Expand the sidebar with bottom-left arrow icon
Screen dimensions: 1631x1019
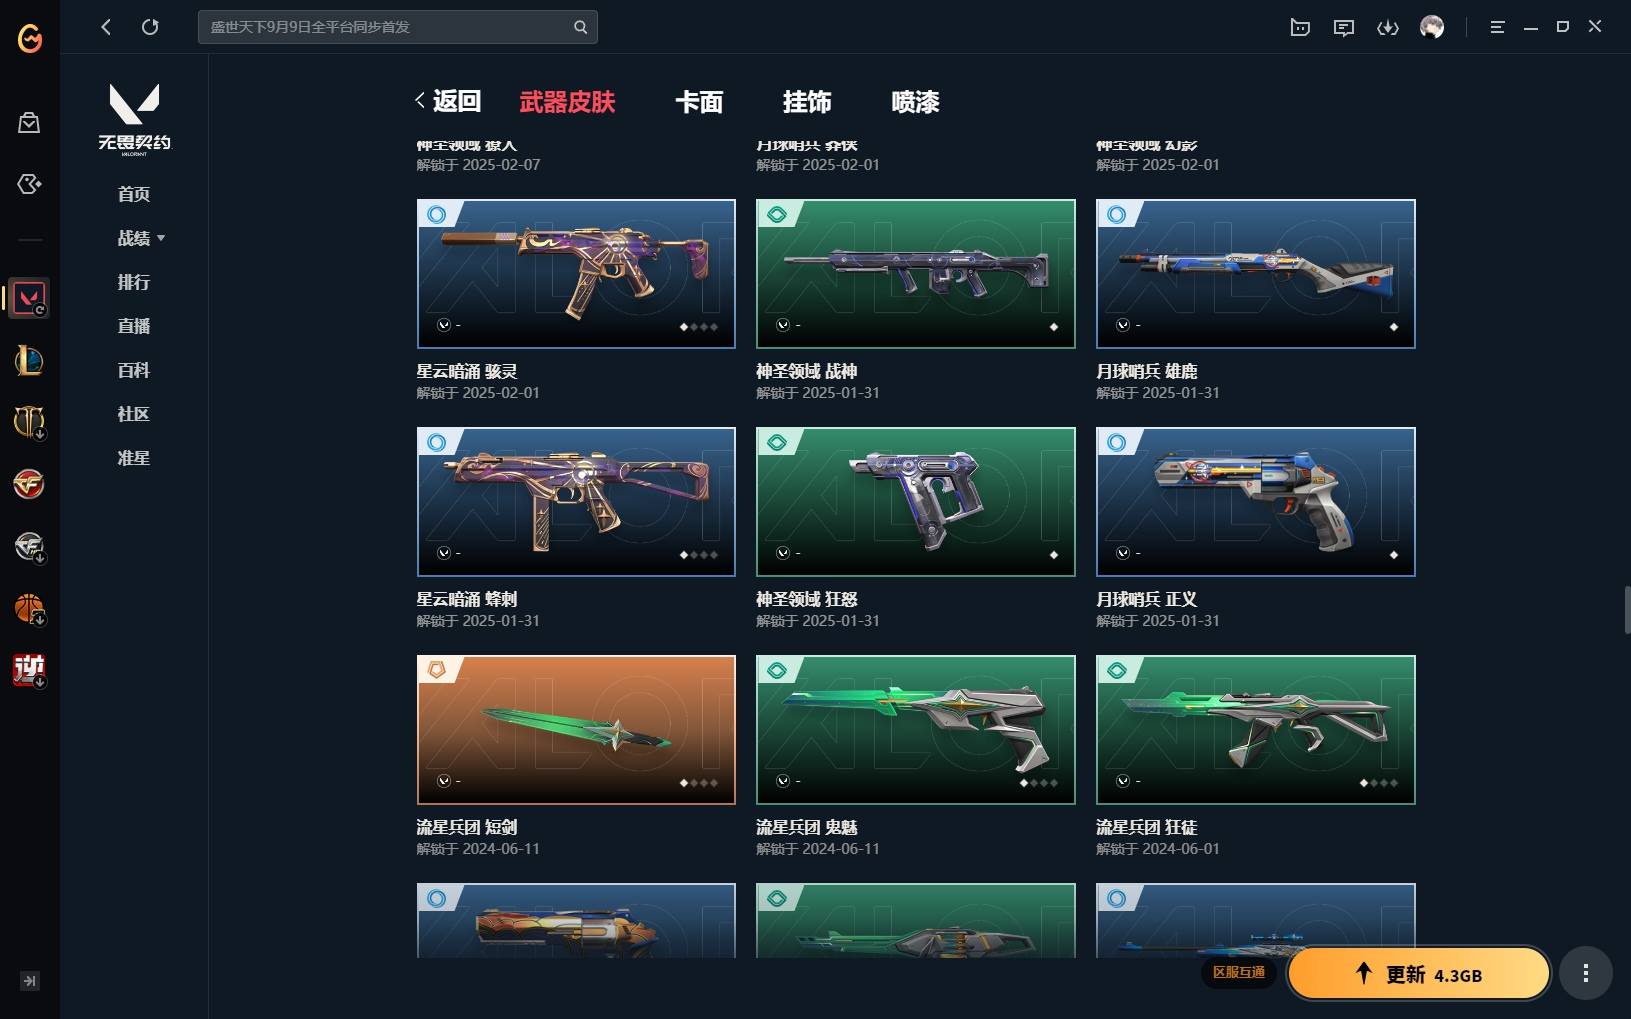(30, 981)
